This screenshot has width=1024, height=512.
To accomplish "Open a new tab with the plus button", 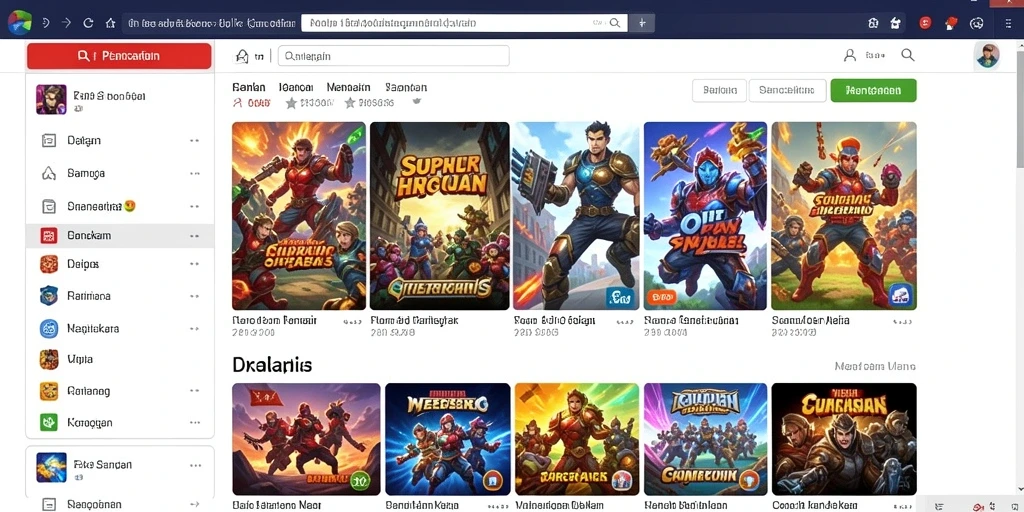I will 642,23.
